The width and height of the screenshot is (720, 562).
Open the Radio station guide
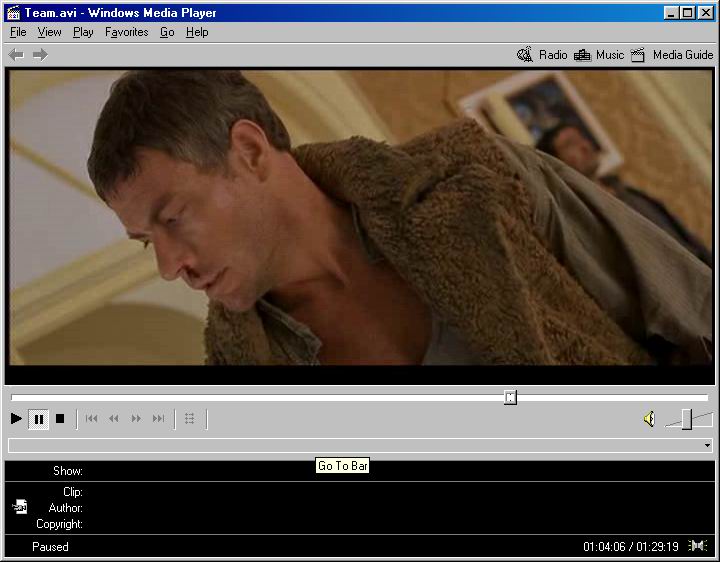click(x=542, y=55)
